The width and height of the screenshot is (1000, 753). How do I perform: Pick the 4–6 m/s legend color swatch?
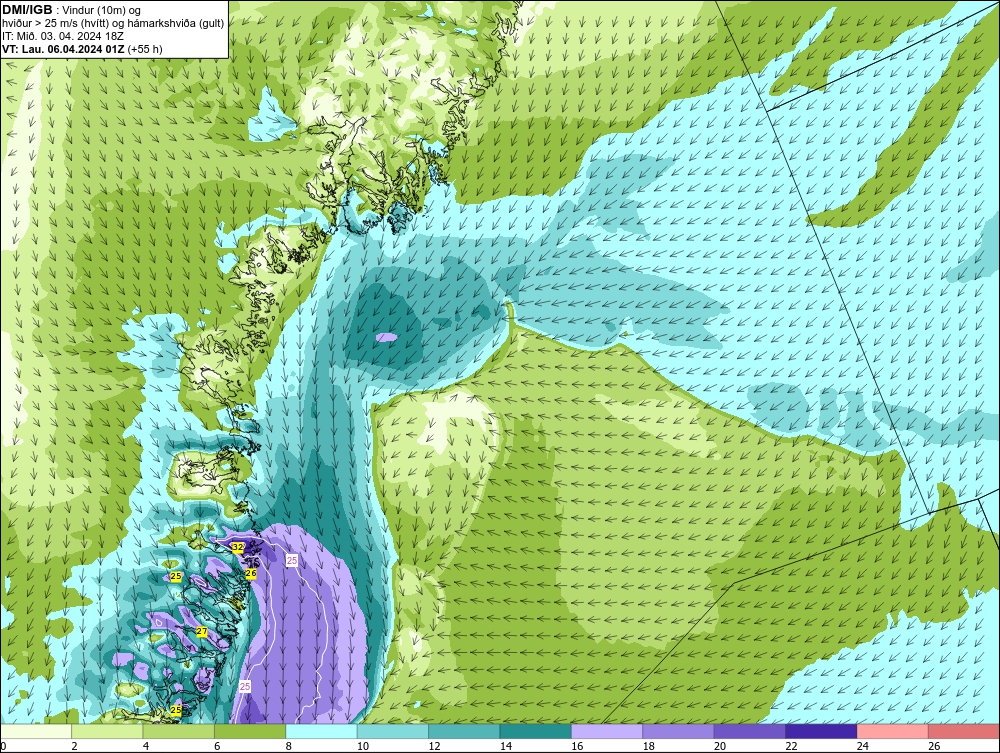tap(179, 731)
